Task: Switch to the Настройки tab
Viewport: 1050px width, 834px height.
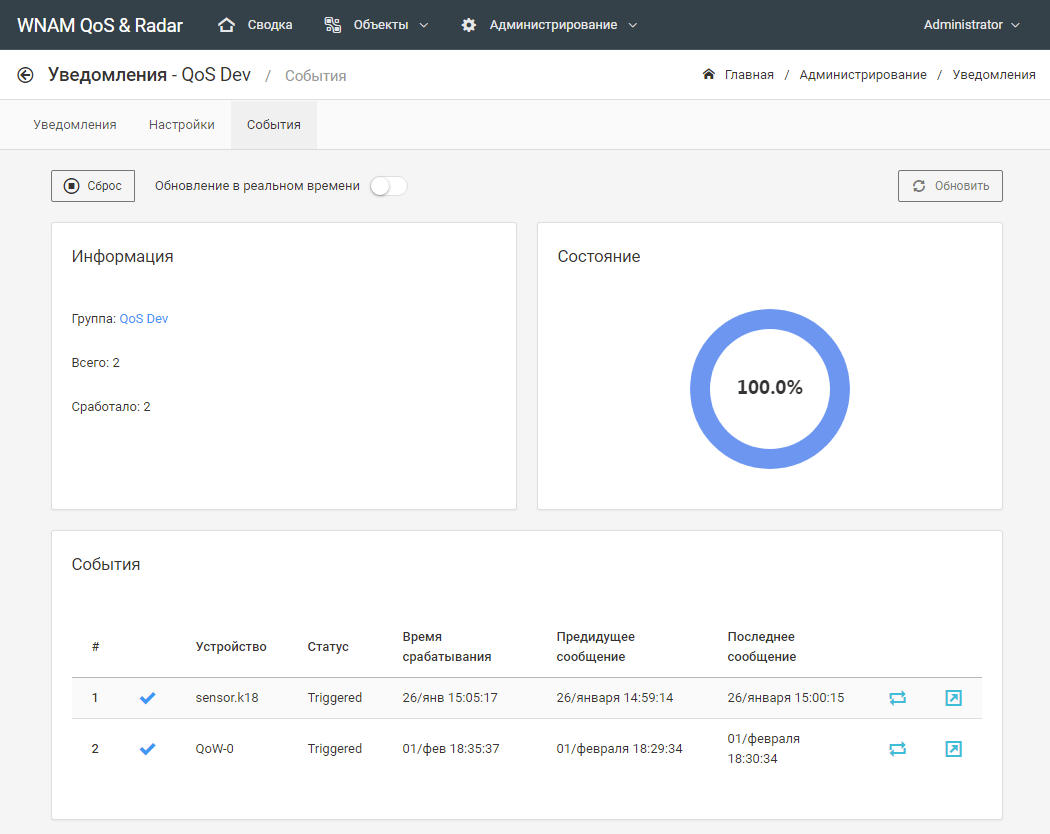Action: [181, 125]
